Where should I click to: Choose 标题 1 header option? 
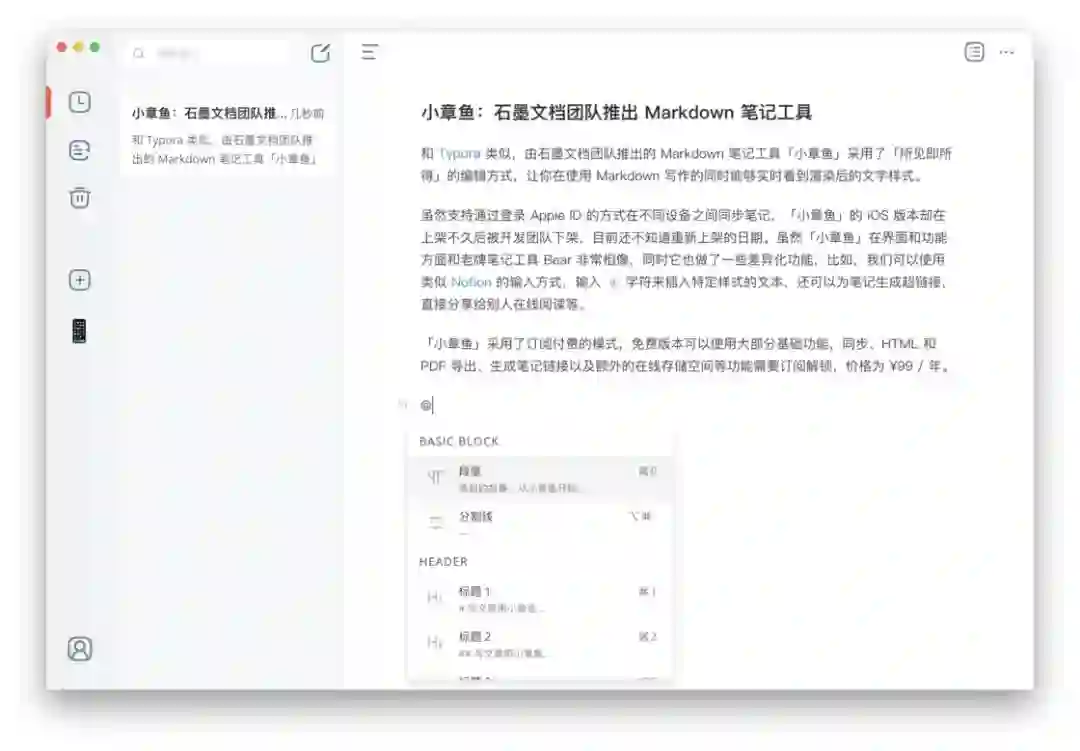coord(540,599)
